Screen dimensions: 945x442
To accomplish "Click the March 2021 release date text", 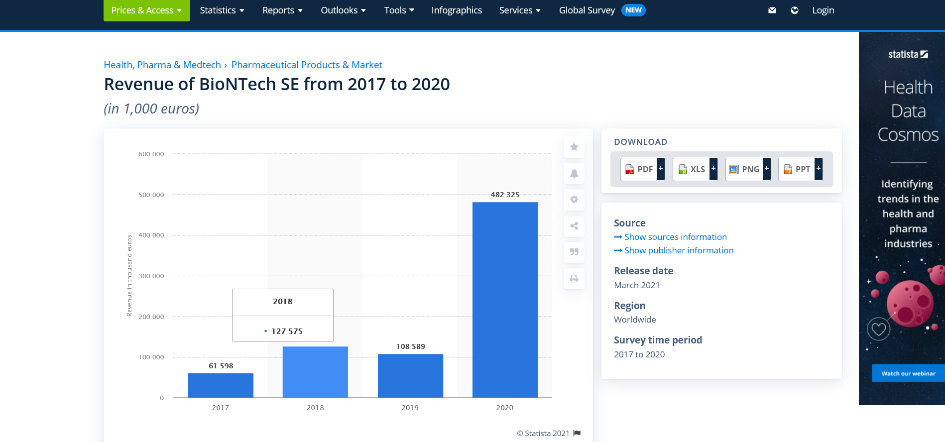I will (637, 285).
